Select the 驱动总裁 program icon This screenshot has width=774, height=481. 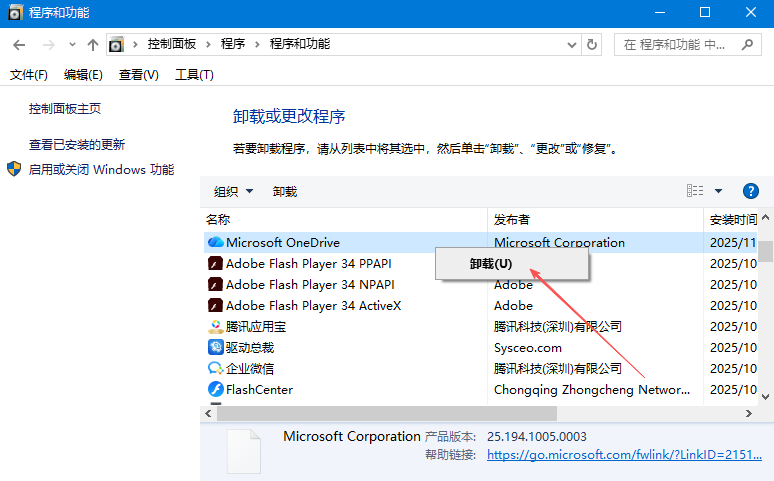pos(215,347)
